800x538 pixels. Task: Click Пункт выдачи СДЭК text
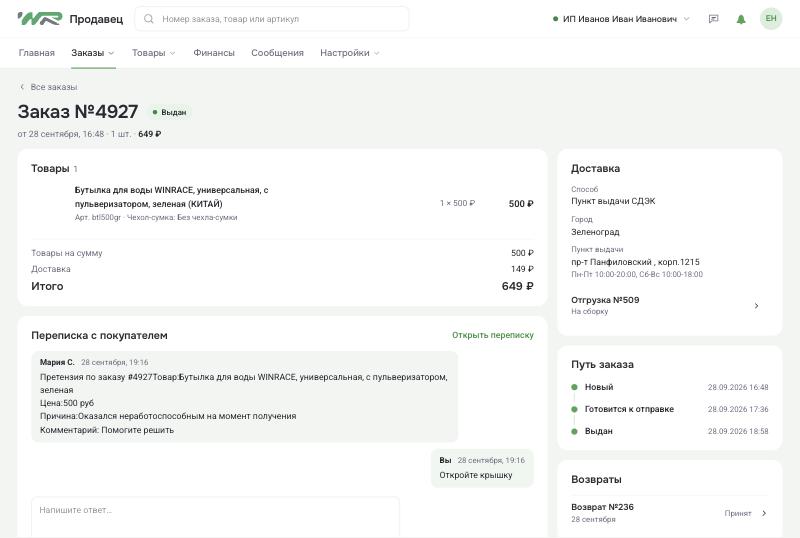click(x=613, y=201)
